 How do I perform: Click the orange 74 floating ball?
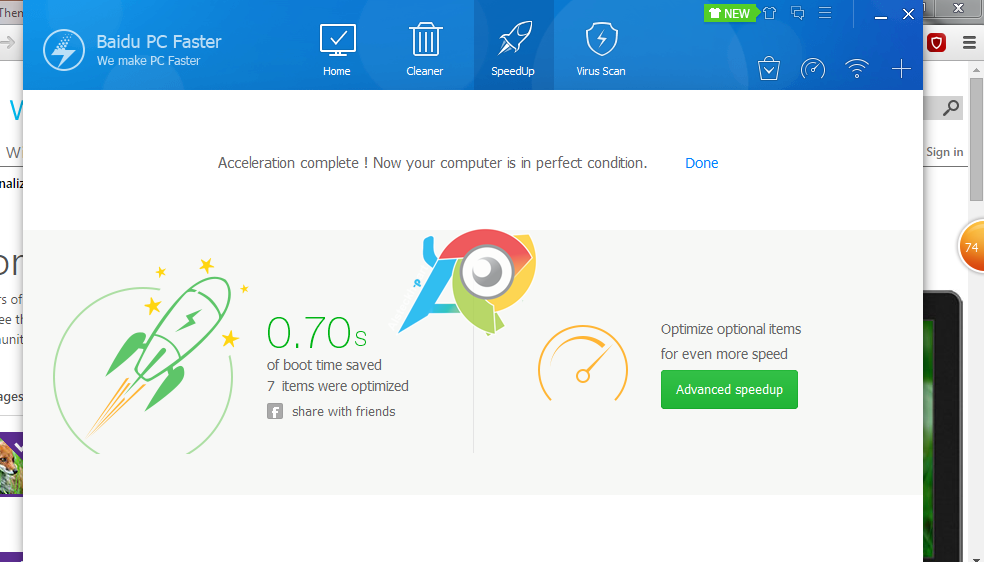point(972,247)
